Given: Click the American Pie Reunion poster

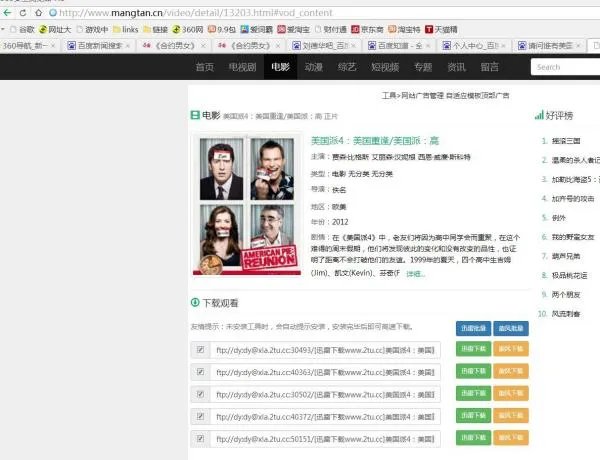Looking at the screenshot, I should (247, 204).
